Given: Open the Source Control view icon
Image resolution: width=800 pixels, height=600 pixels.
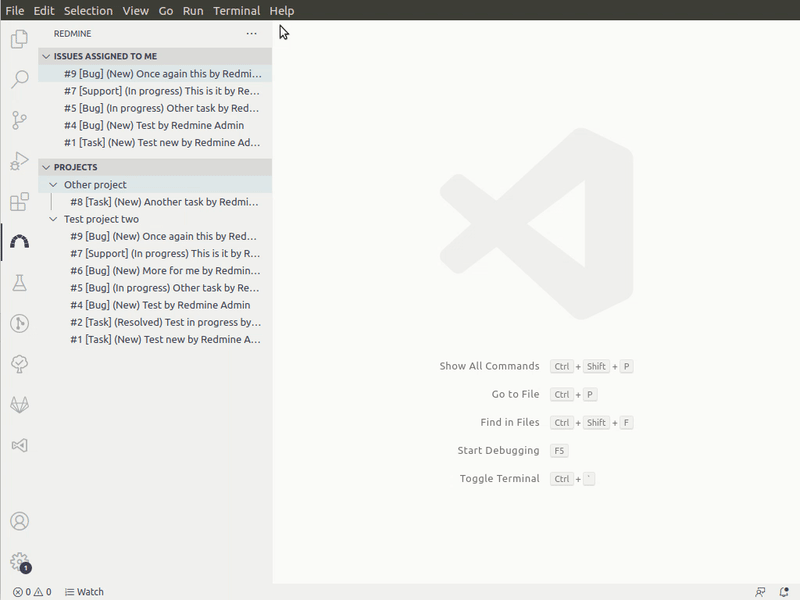Looking at the screenshot, I should click(x=19, y=120).
